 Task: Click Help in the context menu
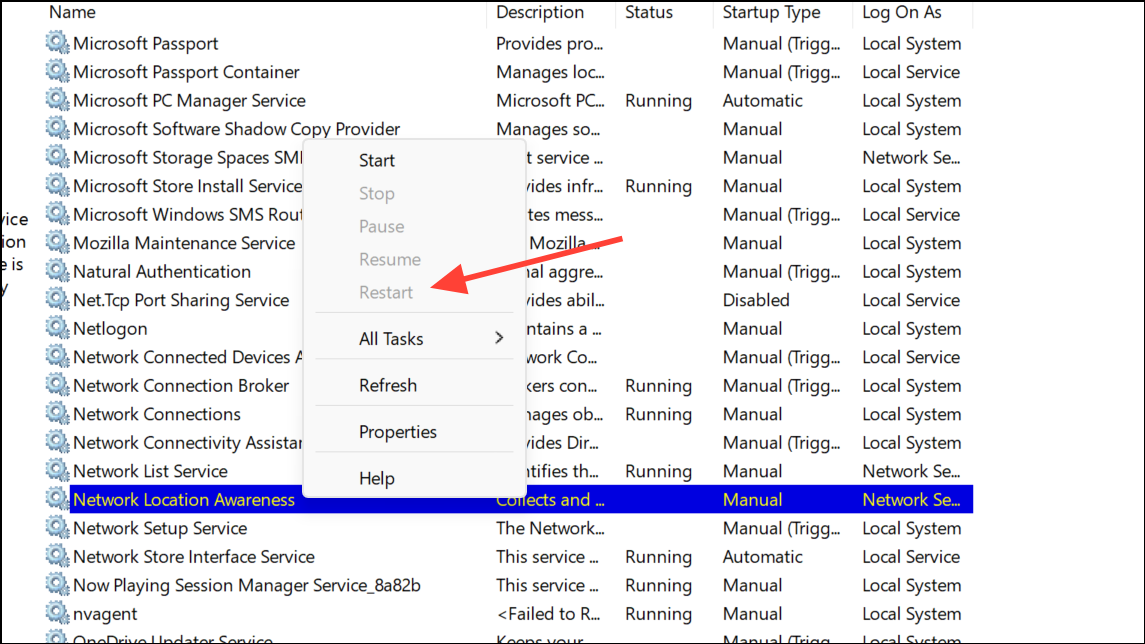pos(377,479)
